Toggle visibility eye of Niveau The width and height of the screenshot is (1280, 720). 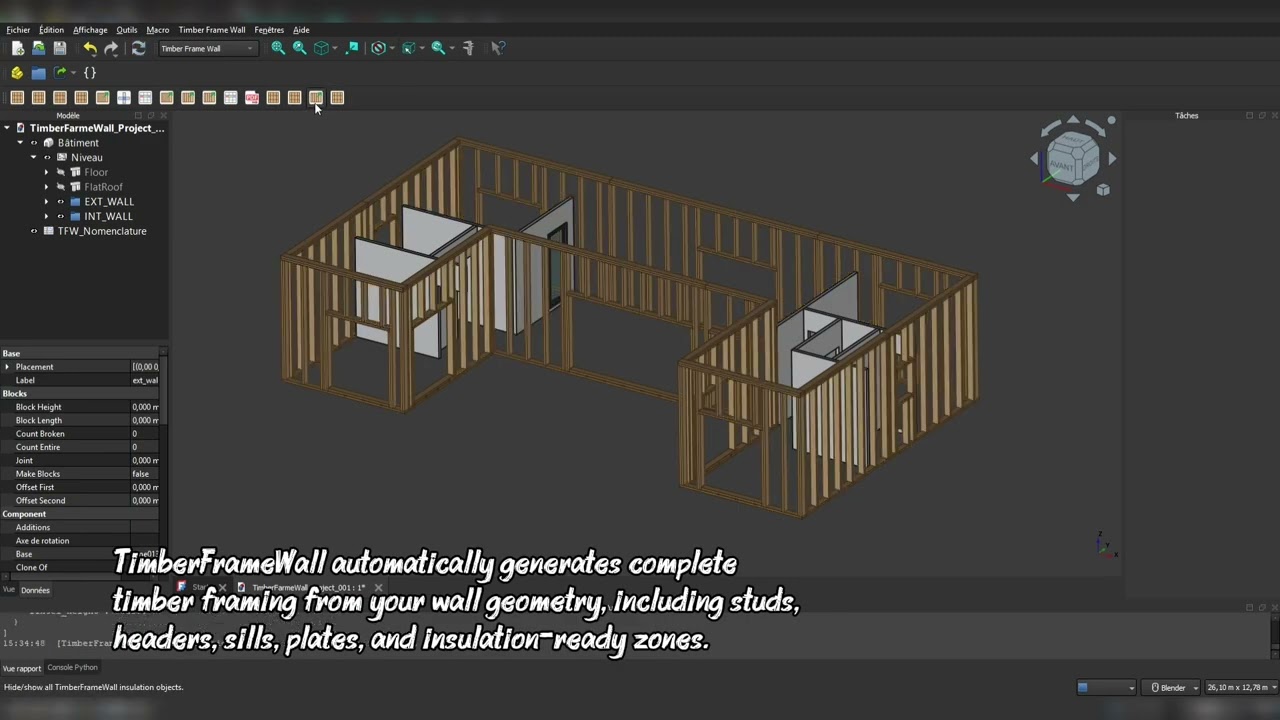coord(47,158)
